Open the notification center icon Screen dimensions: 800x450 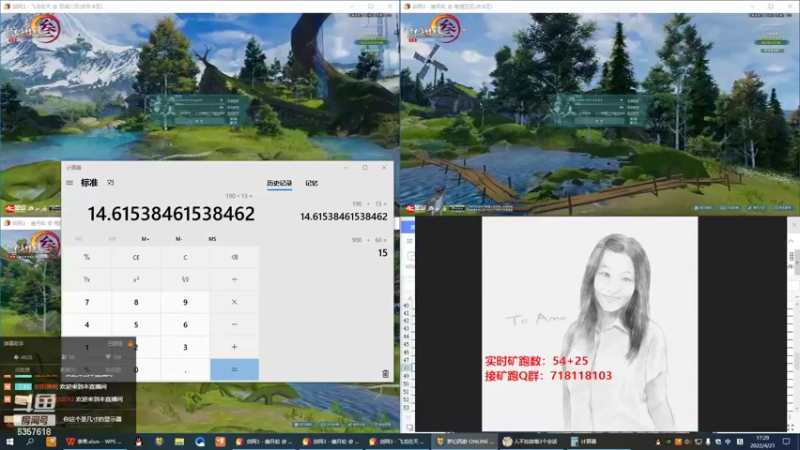pos(787,441)
